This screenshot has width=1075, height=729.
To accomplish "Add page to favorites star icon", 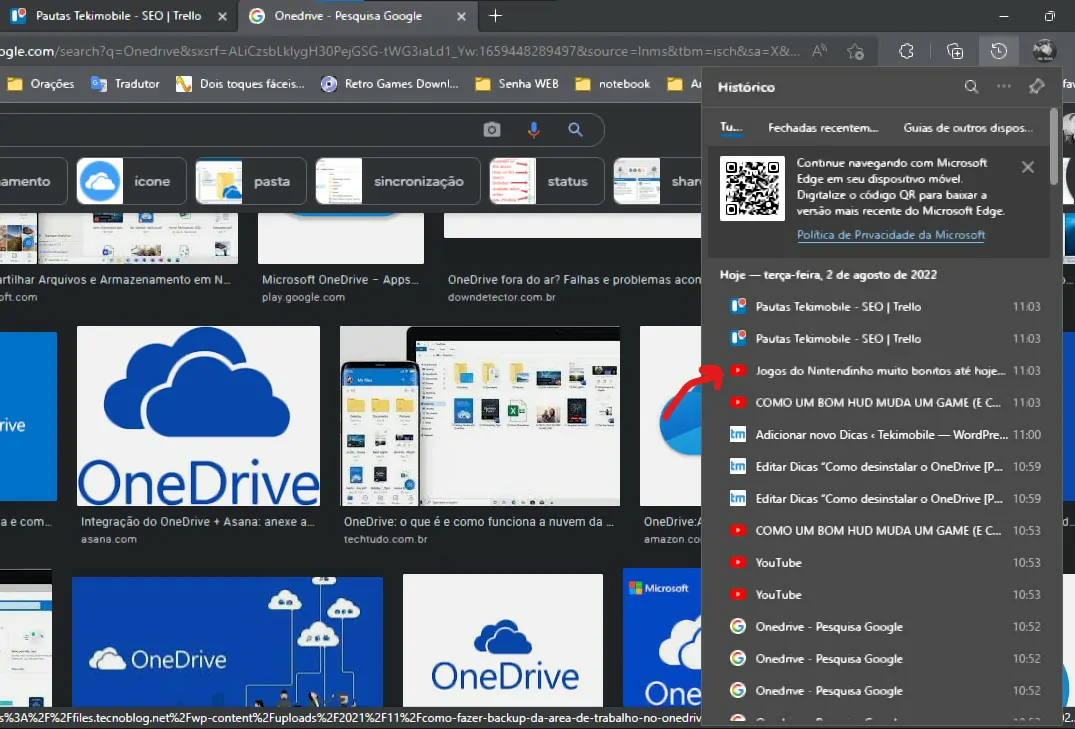I will (855, 51).
